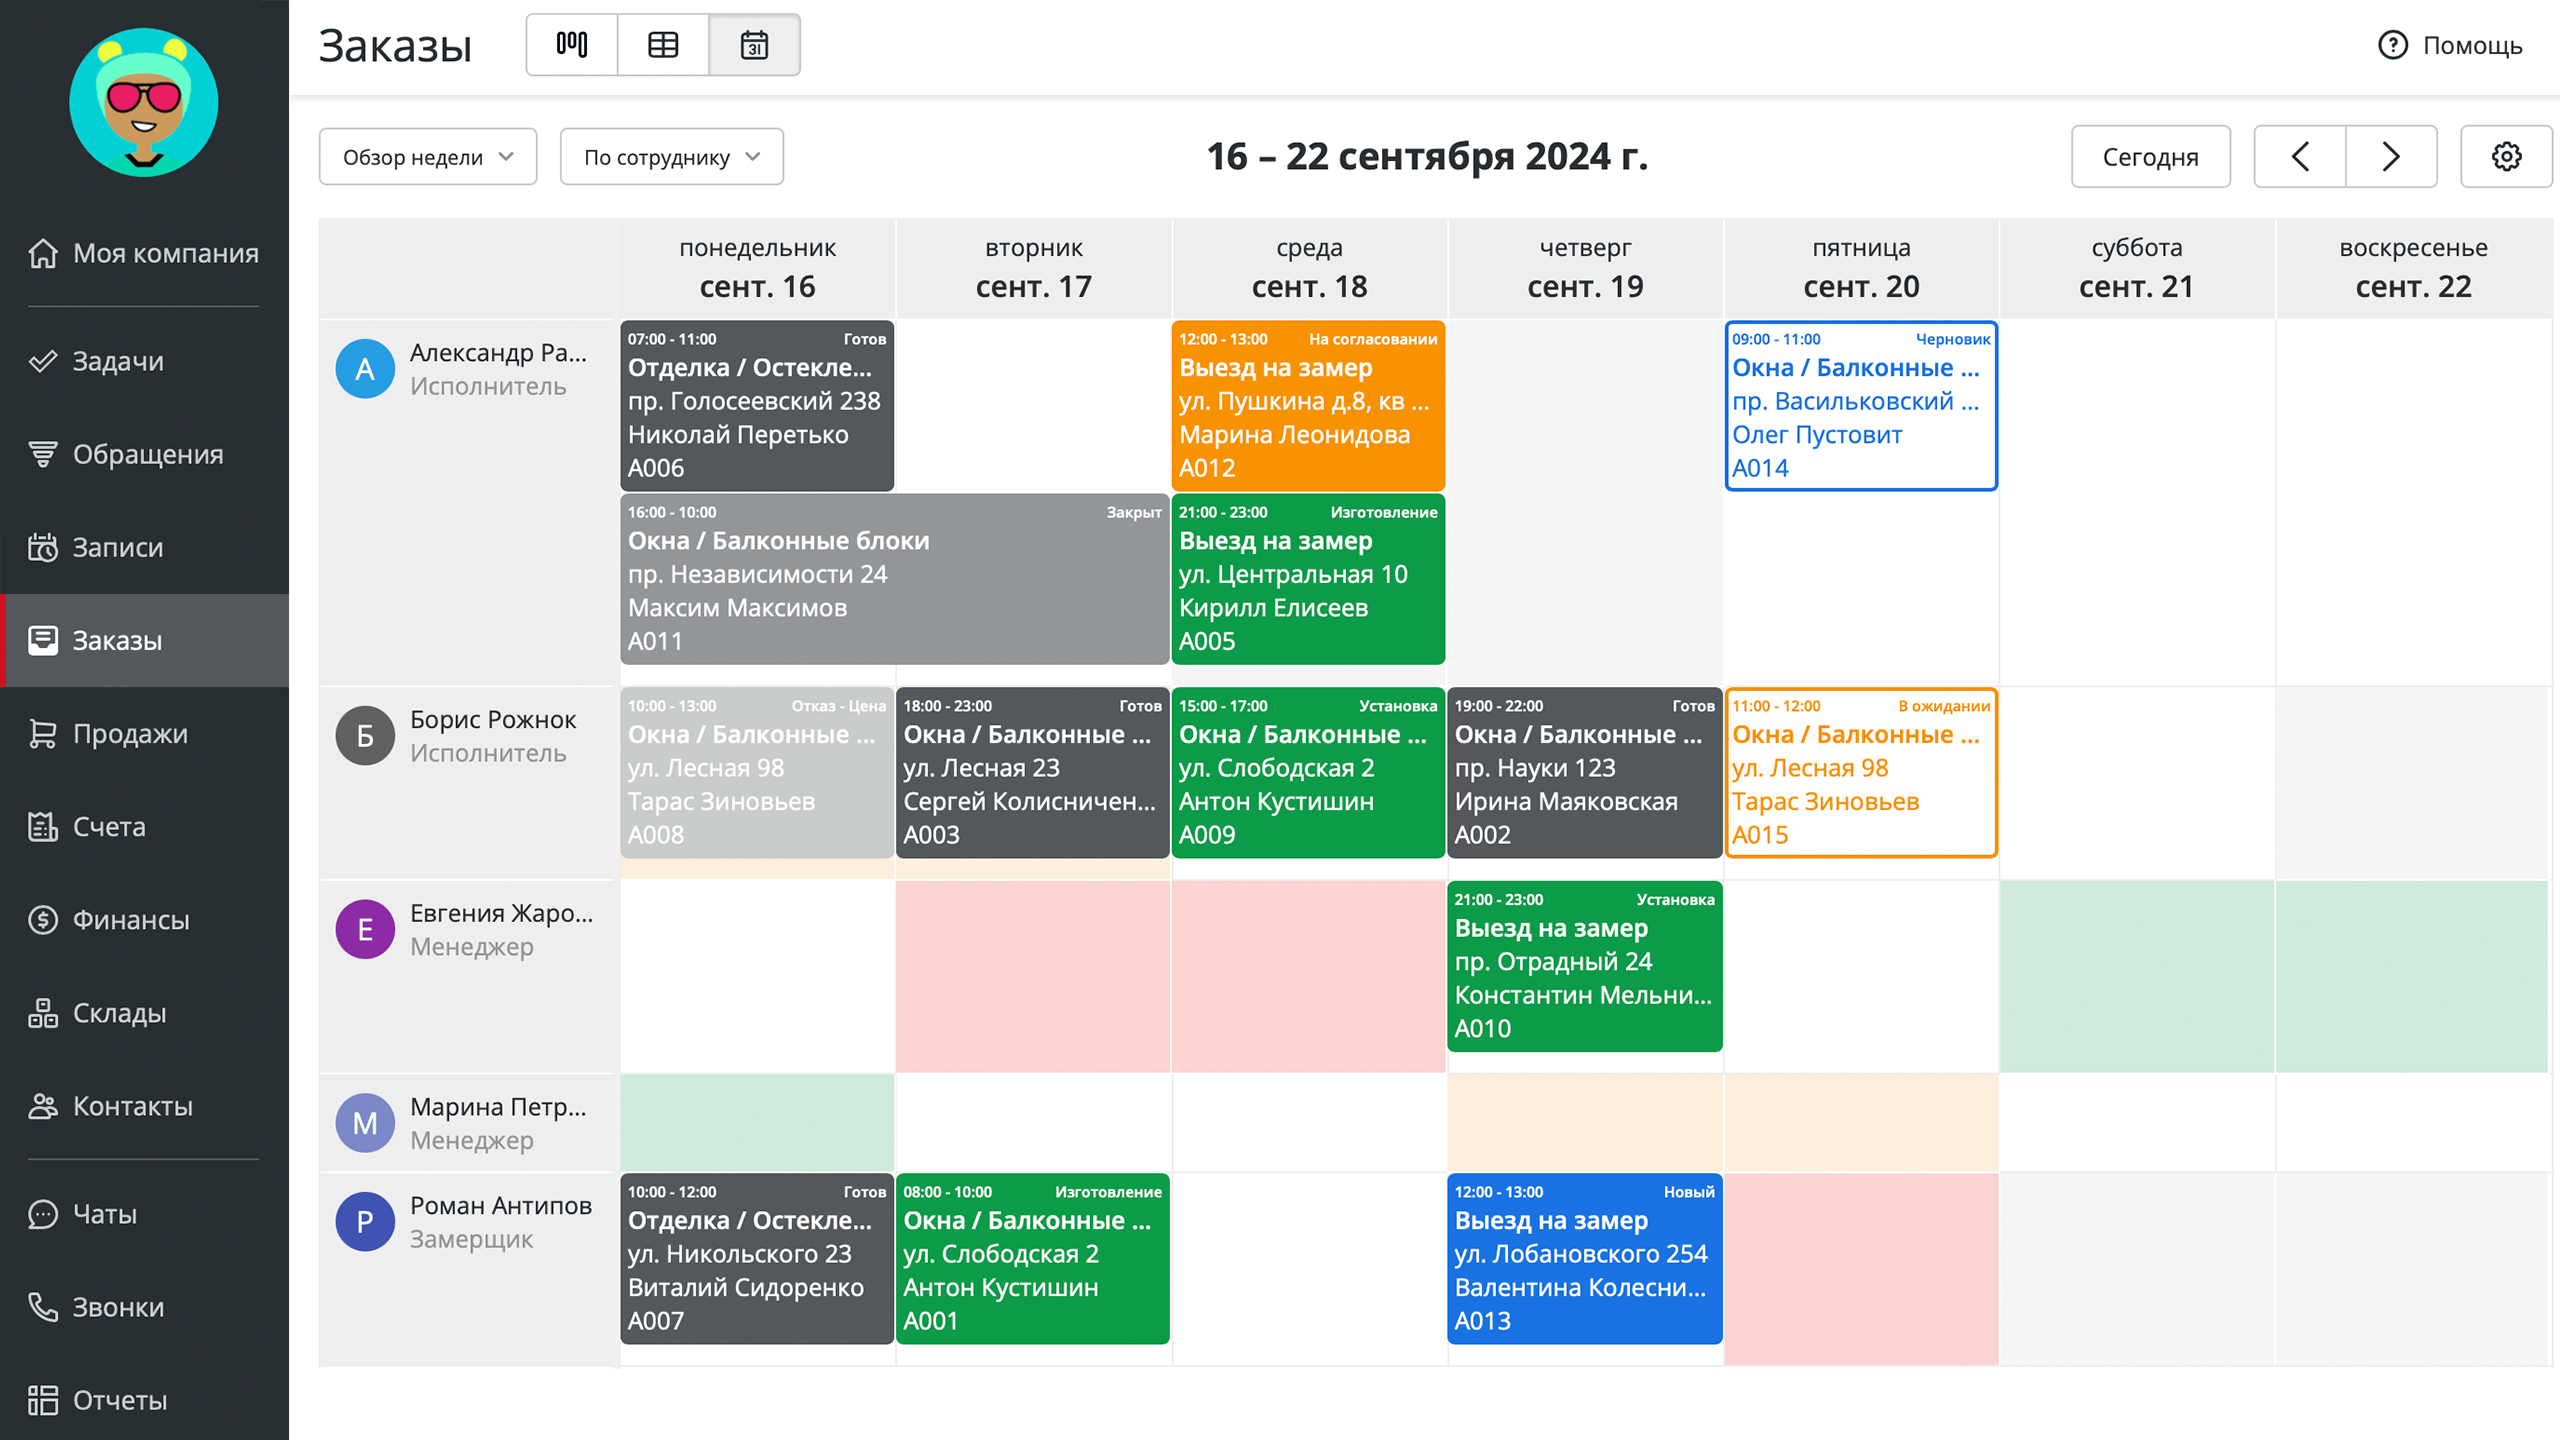The width and height of the screenshot is (2560, 1440).
Task: Open Звонки phone menu item
Action: click(118, 1307)
